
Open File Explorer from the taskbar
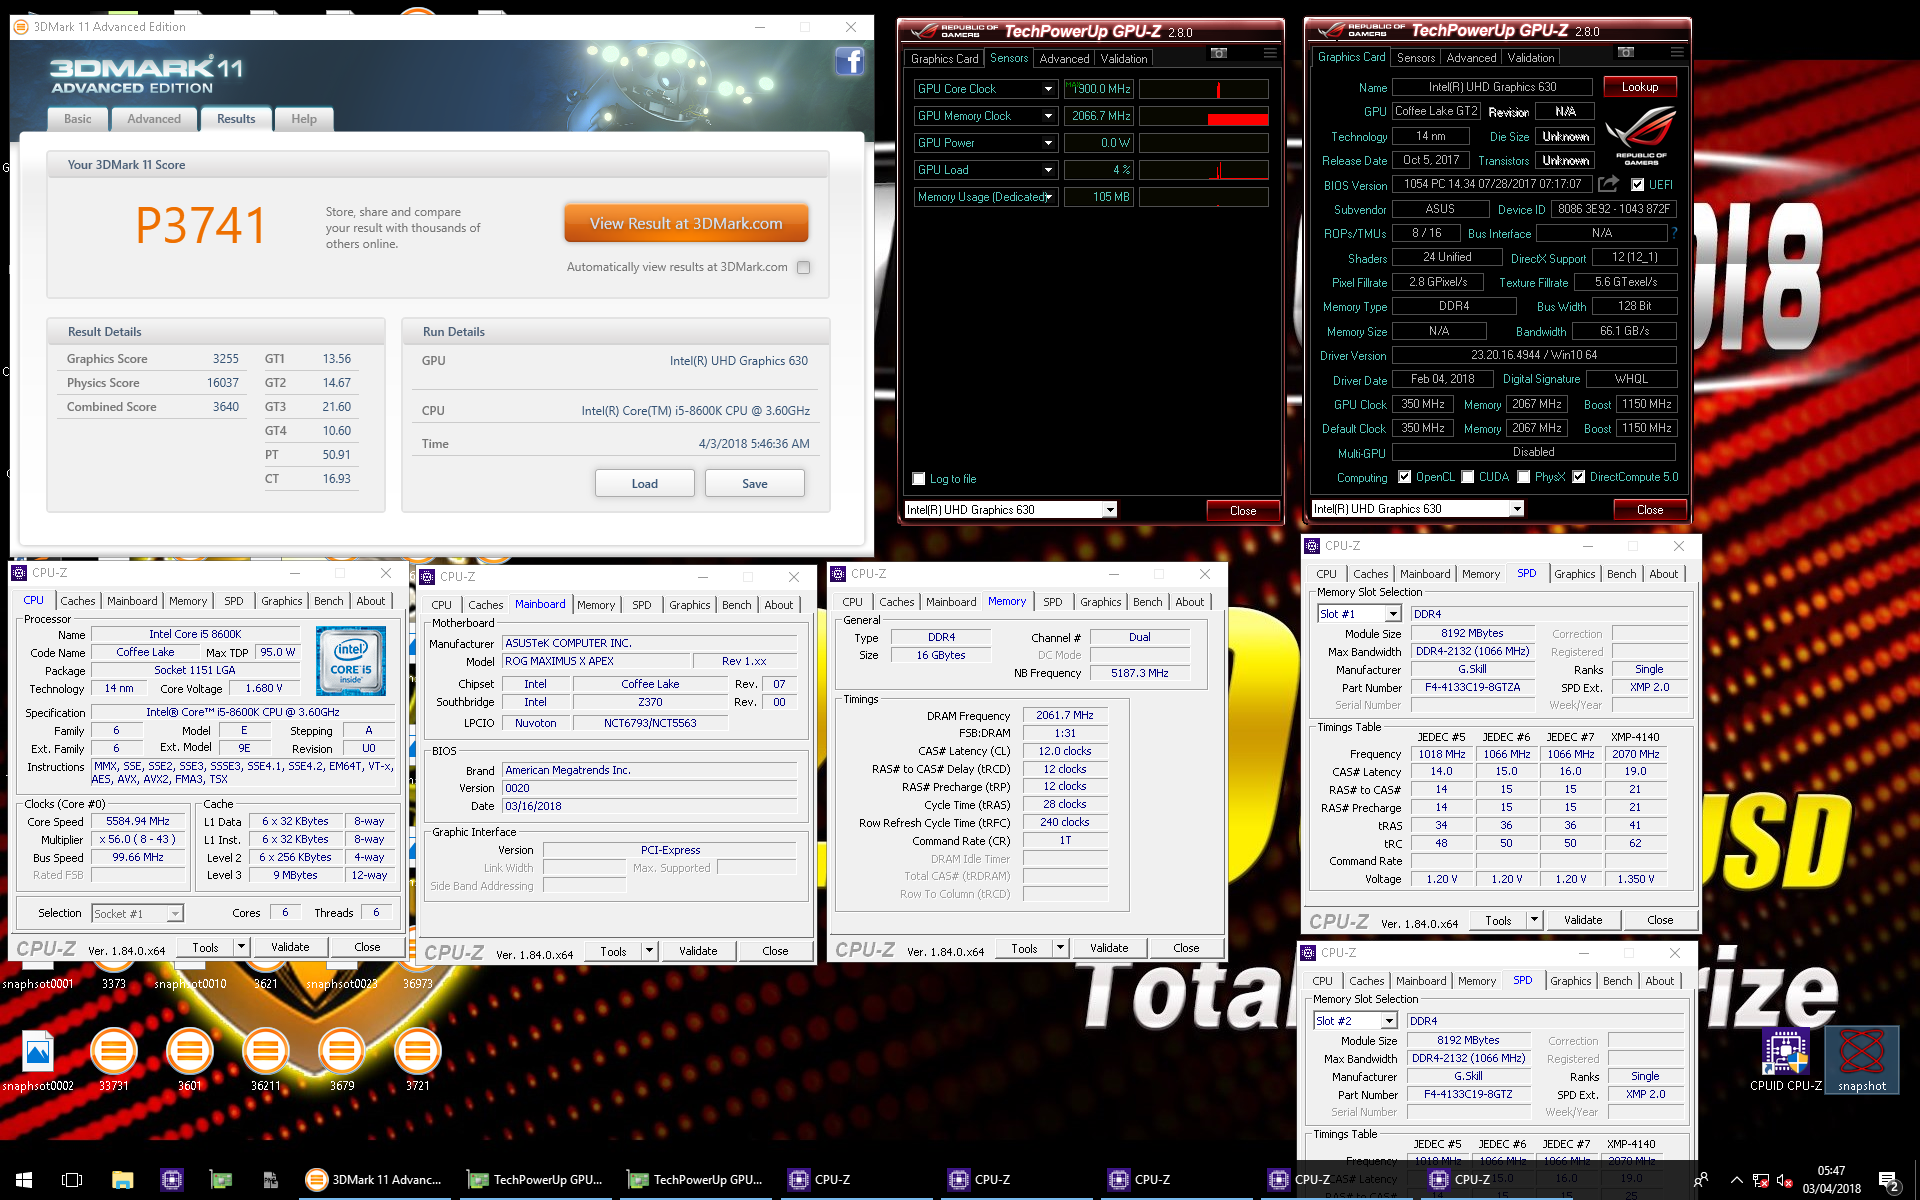[122, 1180]
